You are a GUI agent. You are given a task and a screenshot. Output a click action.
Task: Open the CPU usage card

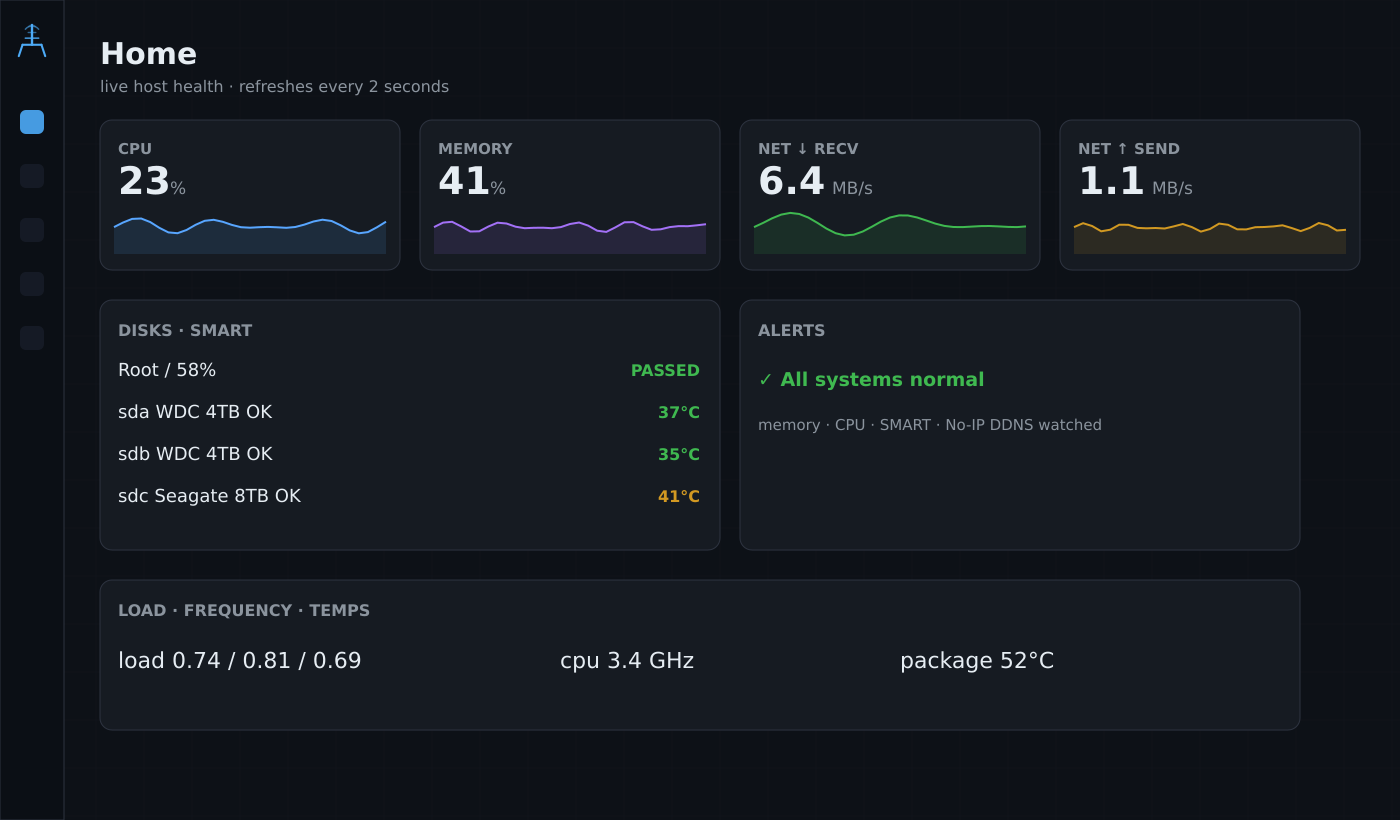[250, 195]
